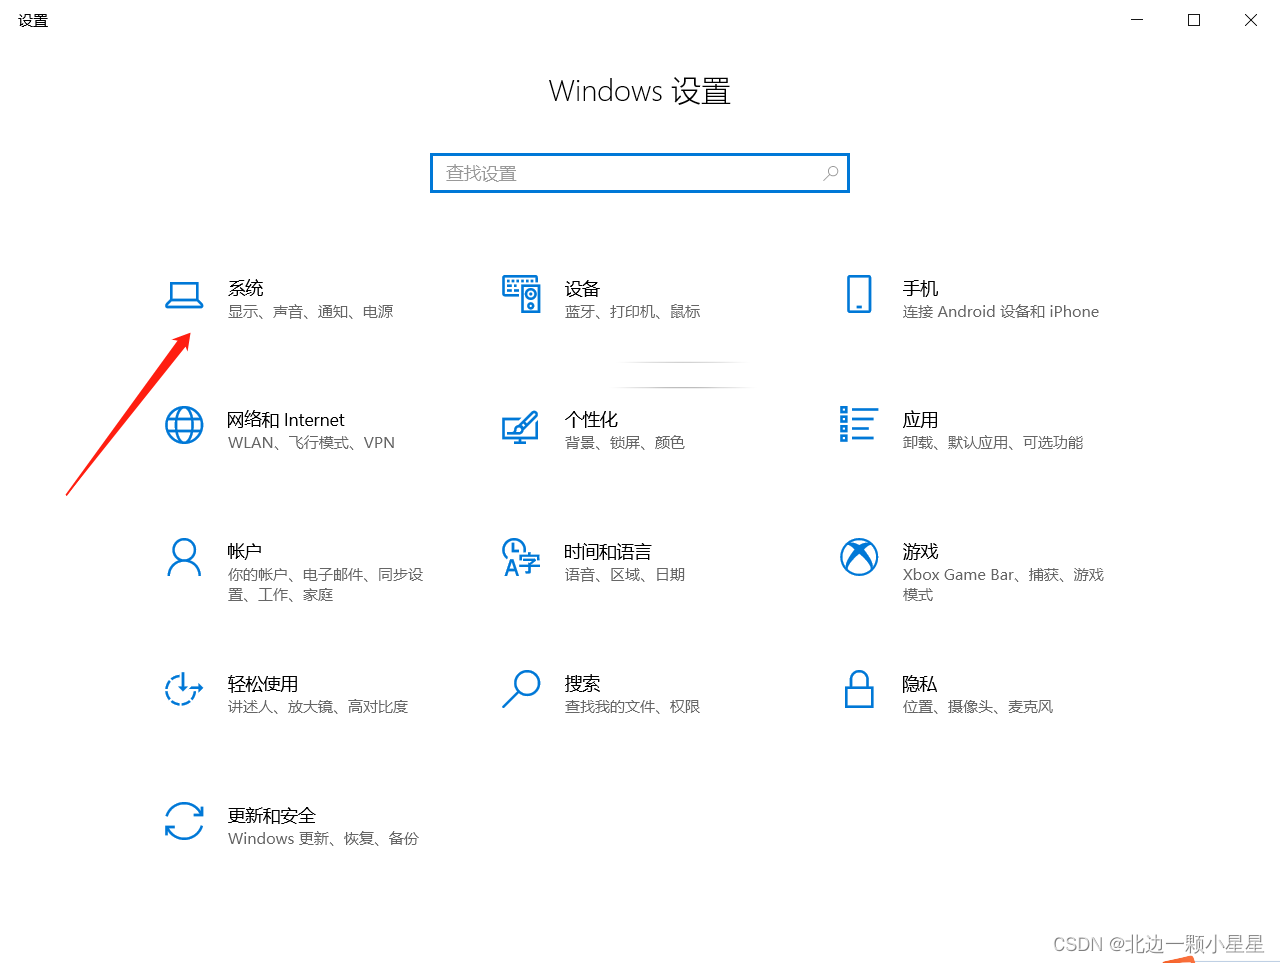
Task: Select the 设备 category title
Action: tap(582, 288)
